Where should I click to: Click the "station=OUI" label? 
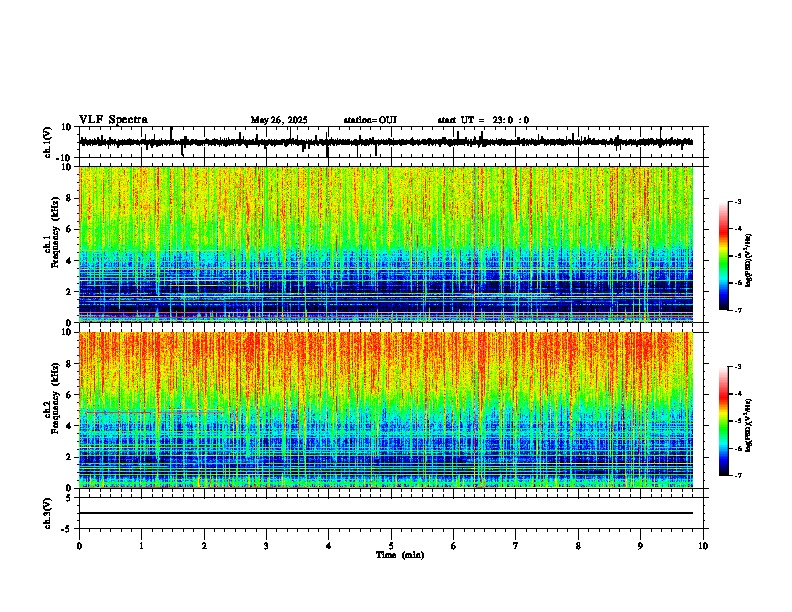tap(370, 120)
